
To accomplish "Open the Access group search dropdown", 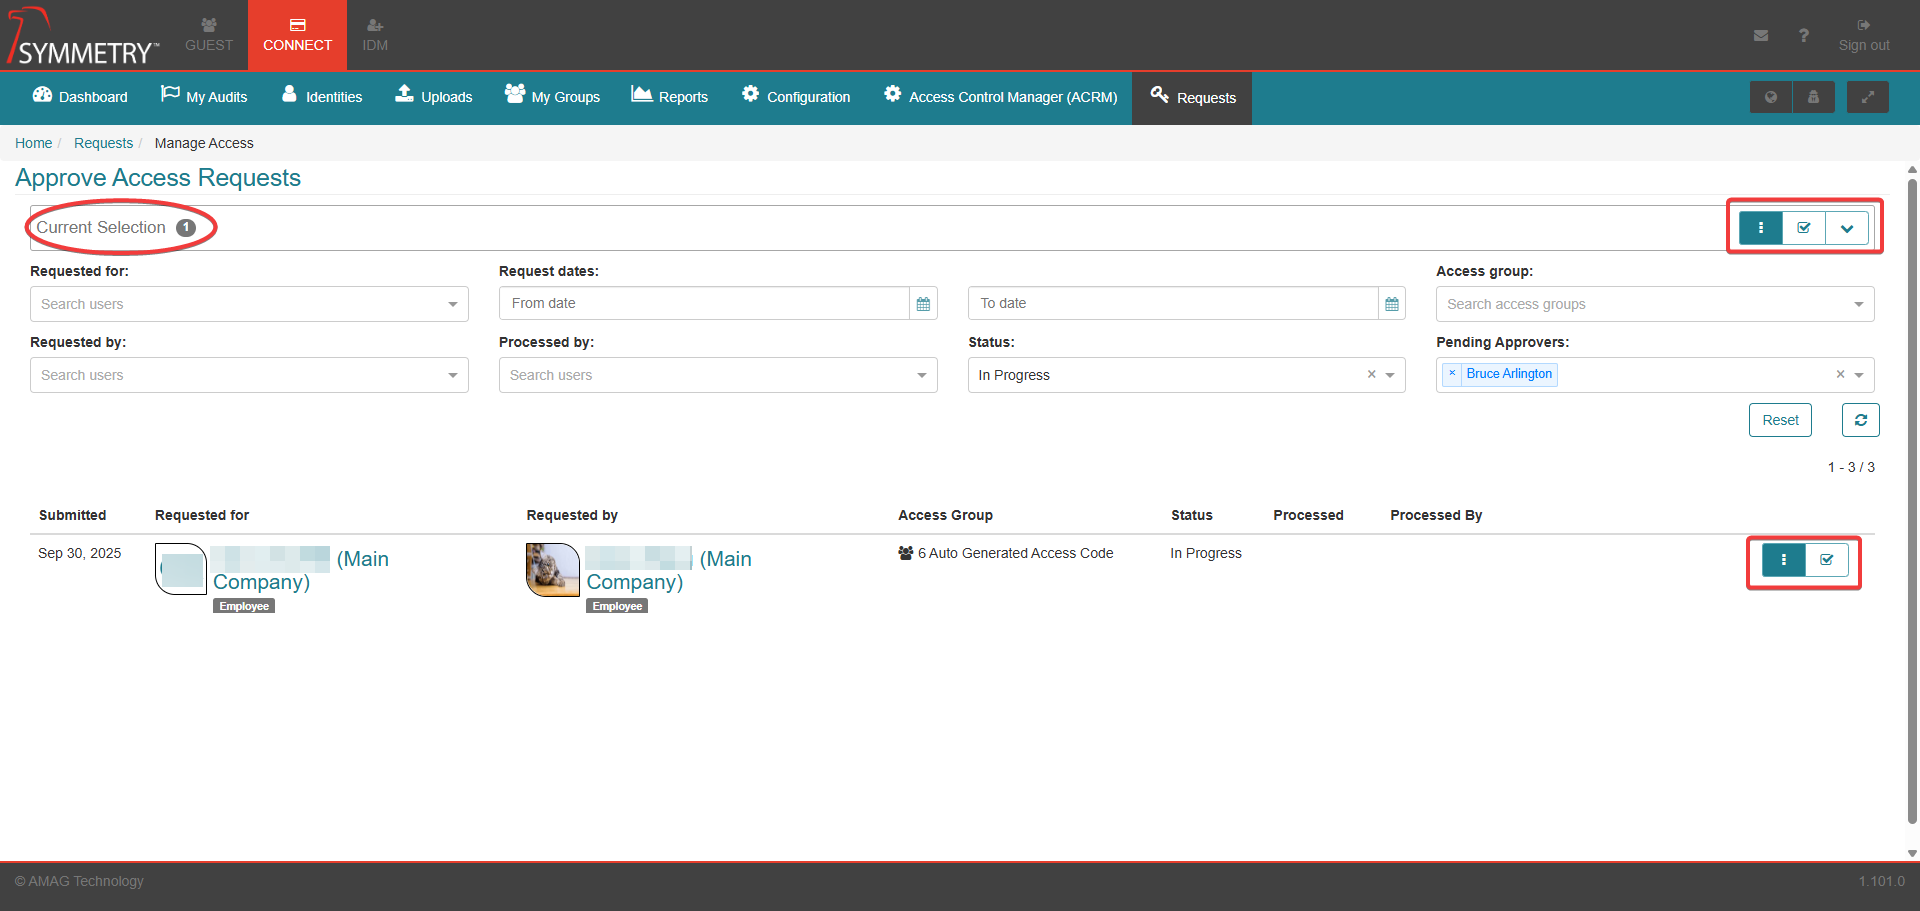I will (1654, 304).
